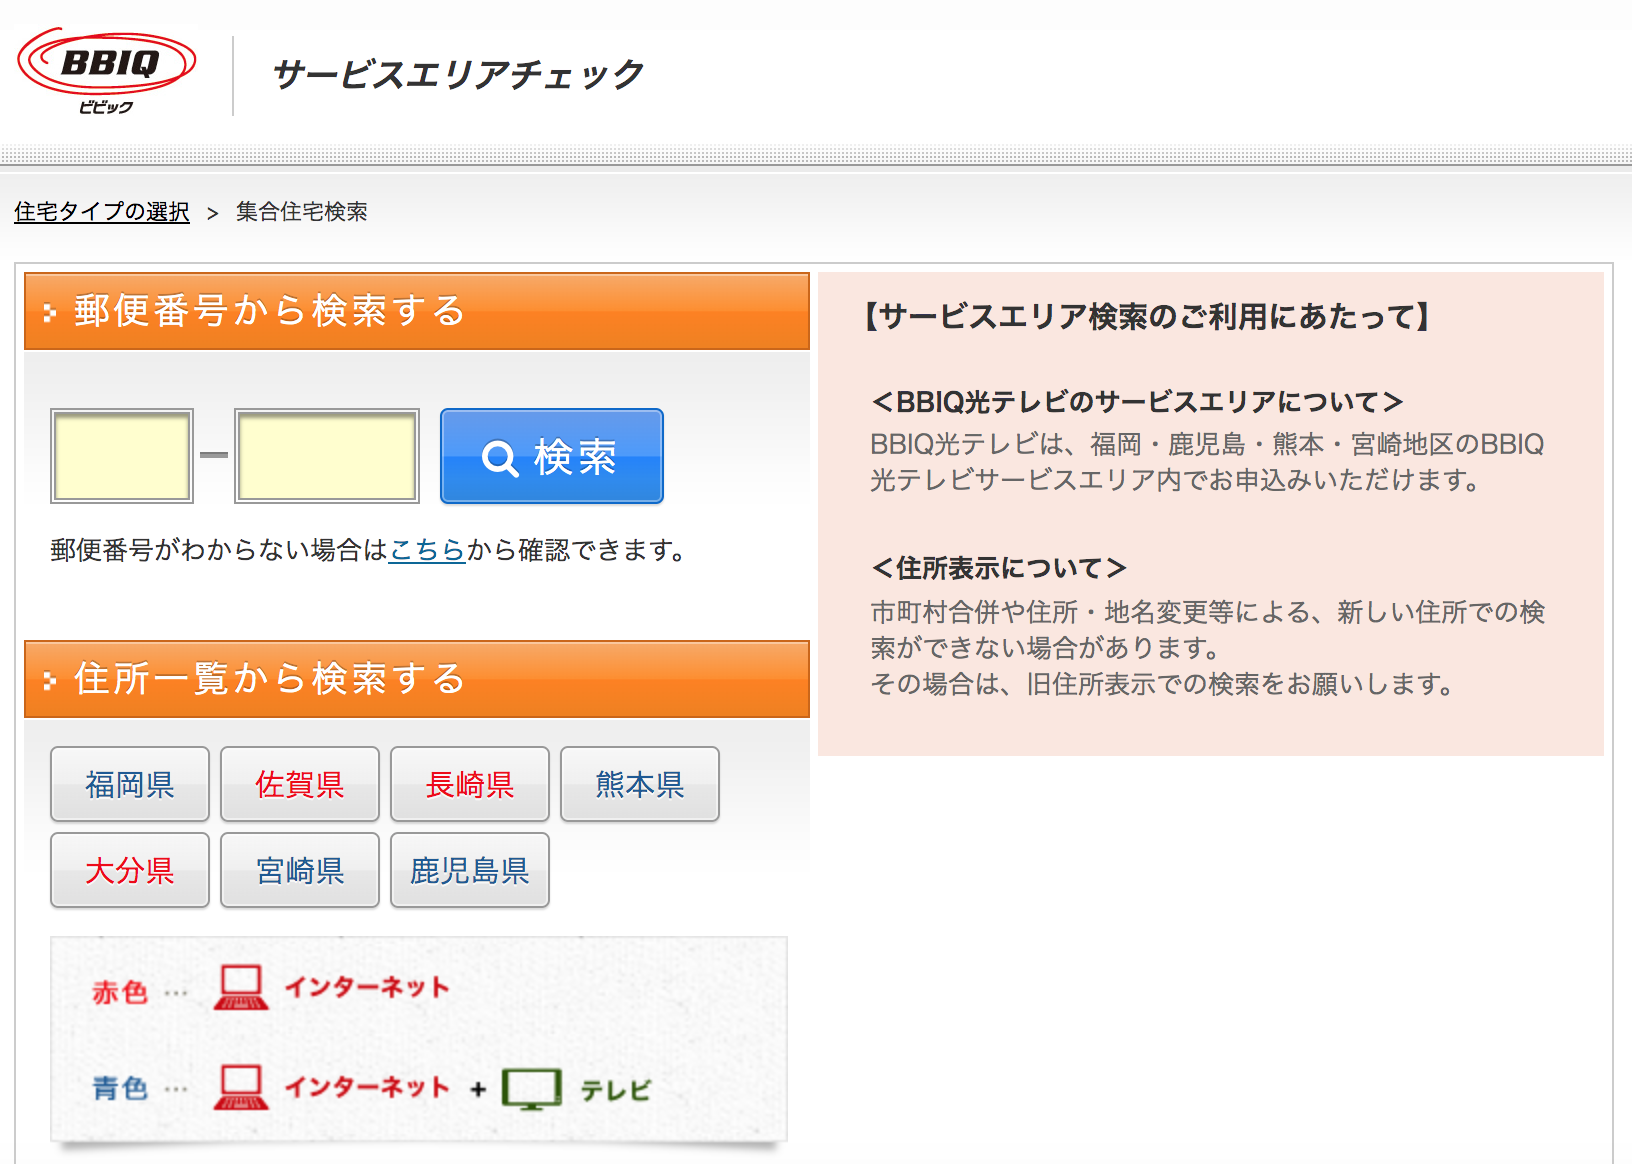The image size is (1632, 1164).
Task: Choose 長崎県 from the prefecture list
Action: tap(470, 784)
